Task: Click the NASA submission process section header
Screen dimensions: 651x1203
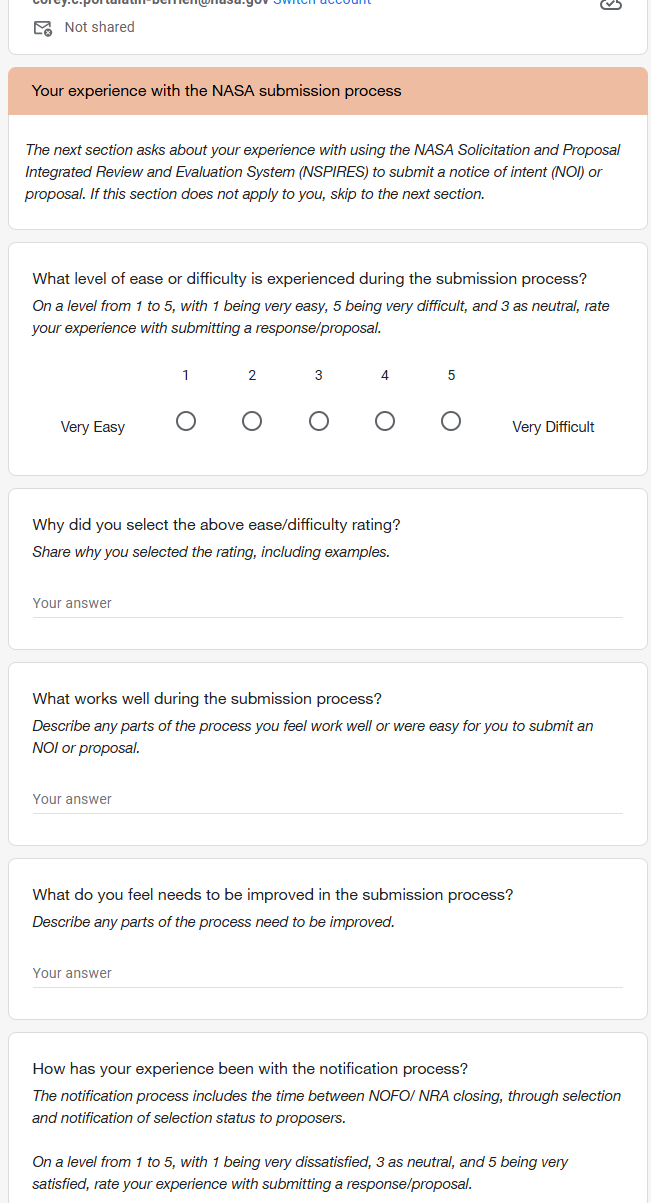Action: click(216, 91)
